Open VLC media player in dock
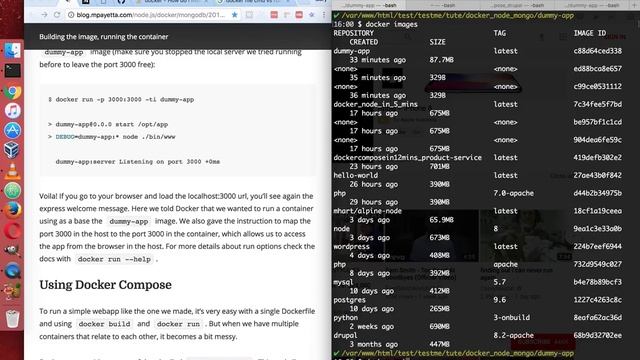 [x=12, y=171]
